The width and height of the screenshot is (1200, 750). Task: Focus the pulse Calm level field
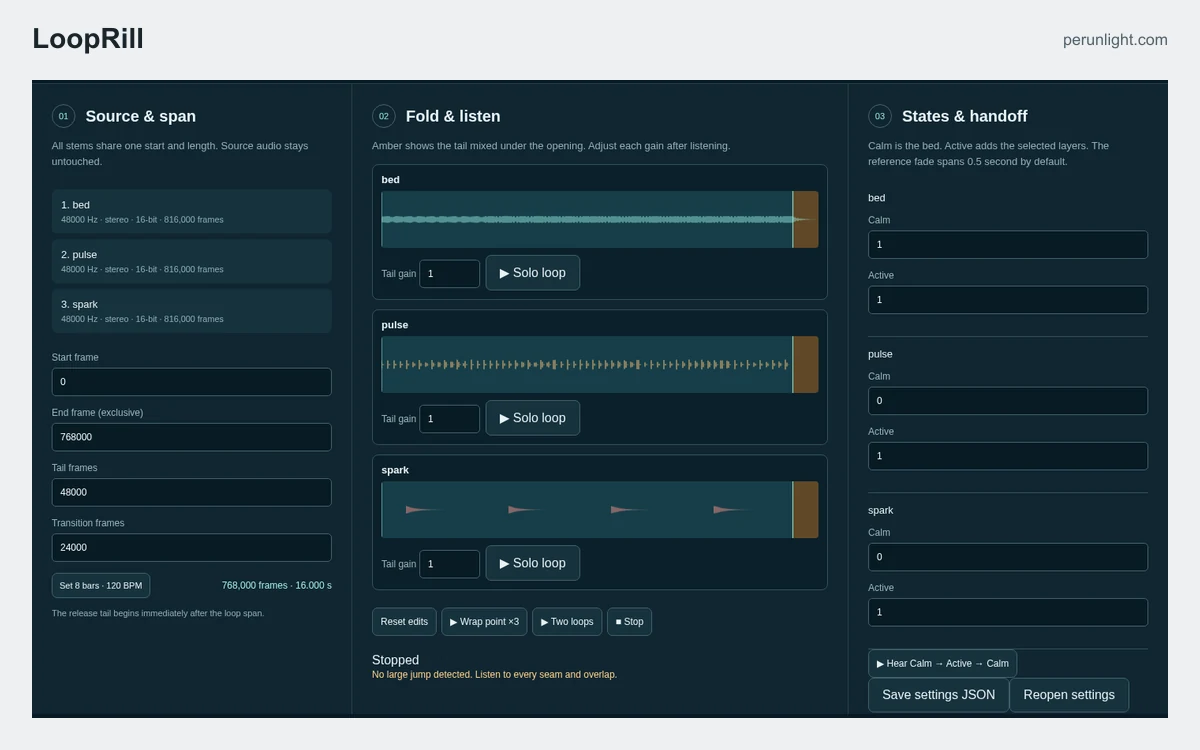(x=1008, y=401)
